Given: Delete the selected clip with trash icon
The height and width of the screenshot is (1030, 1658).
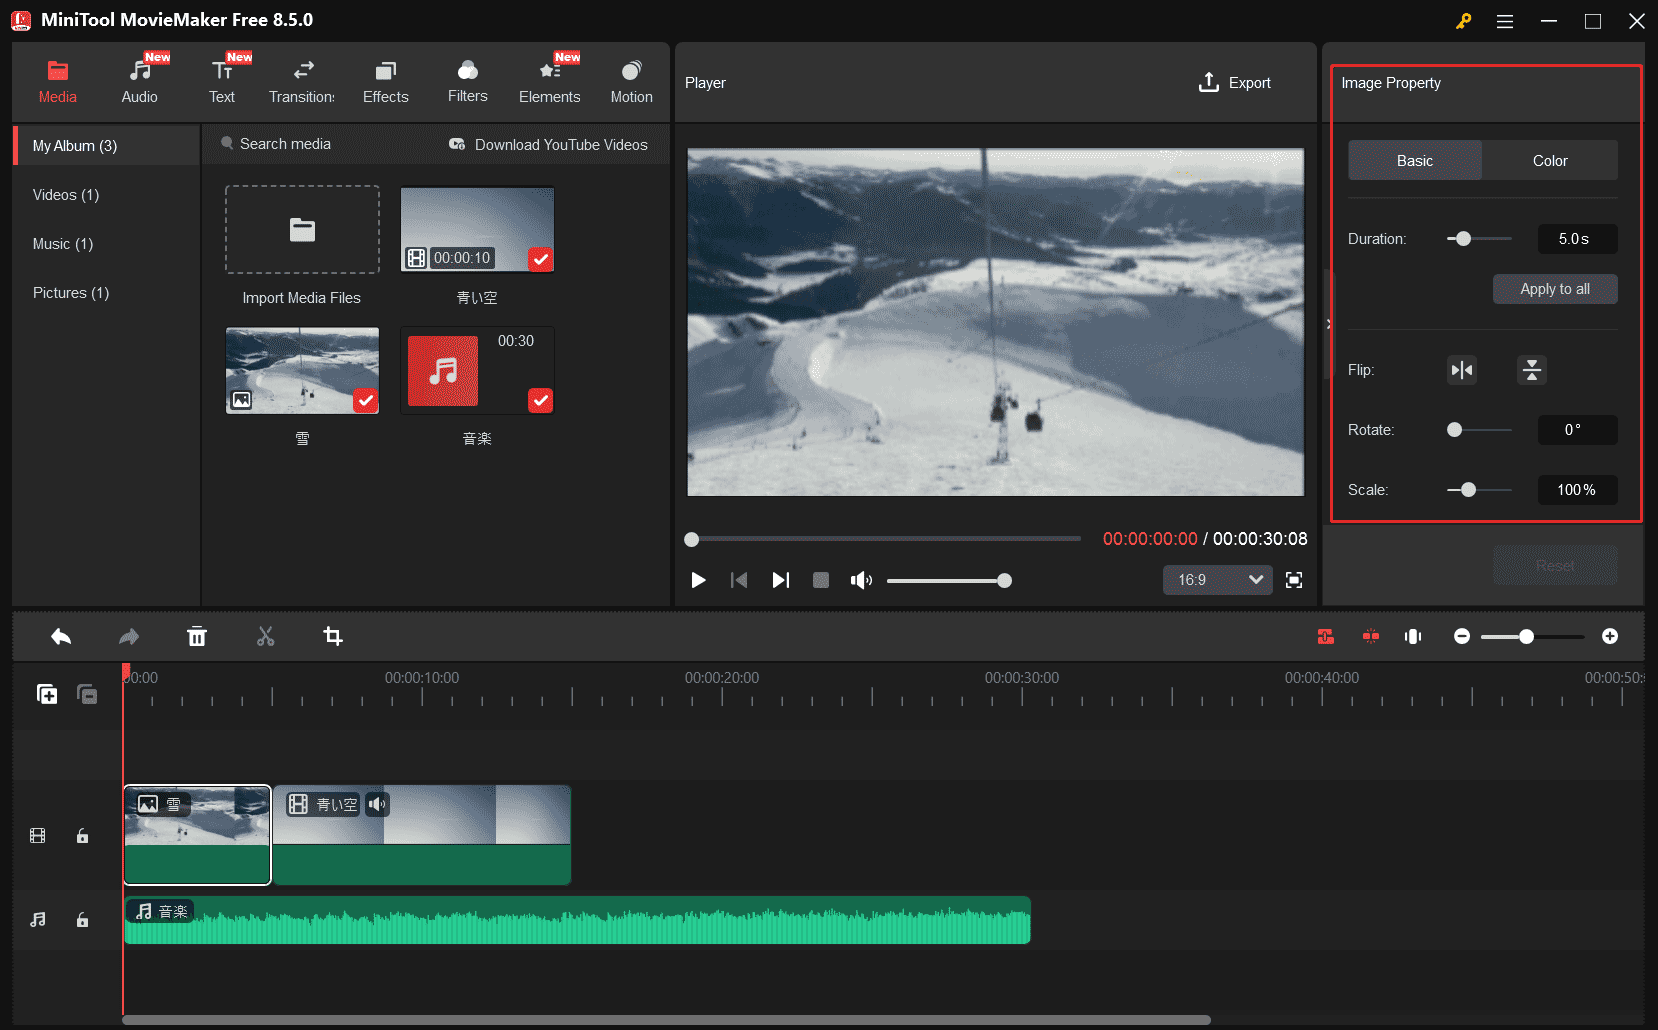Looking at the screenshot, I should (197, 636).
